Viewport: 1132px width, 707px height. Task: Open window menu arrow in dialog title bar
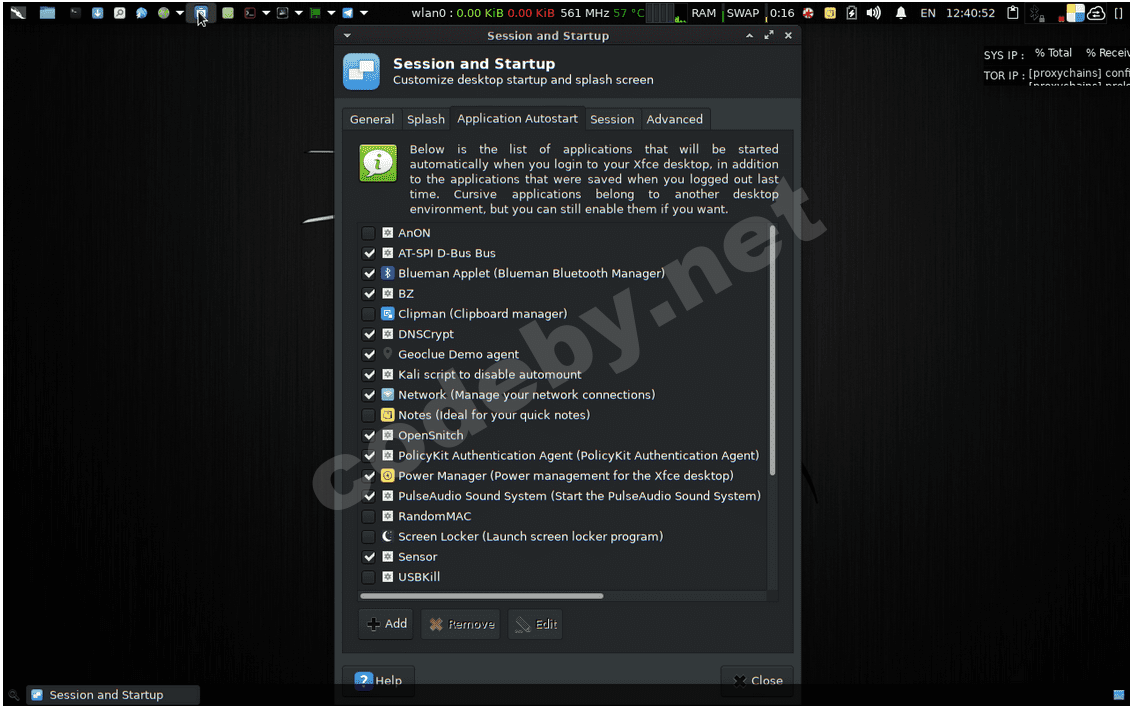click(x=347, y=35)
